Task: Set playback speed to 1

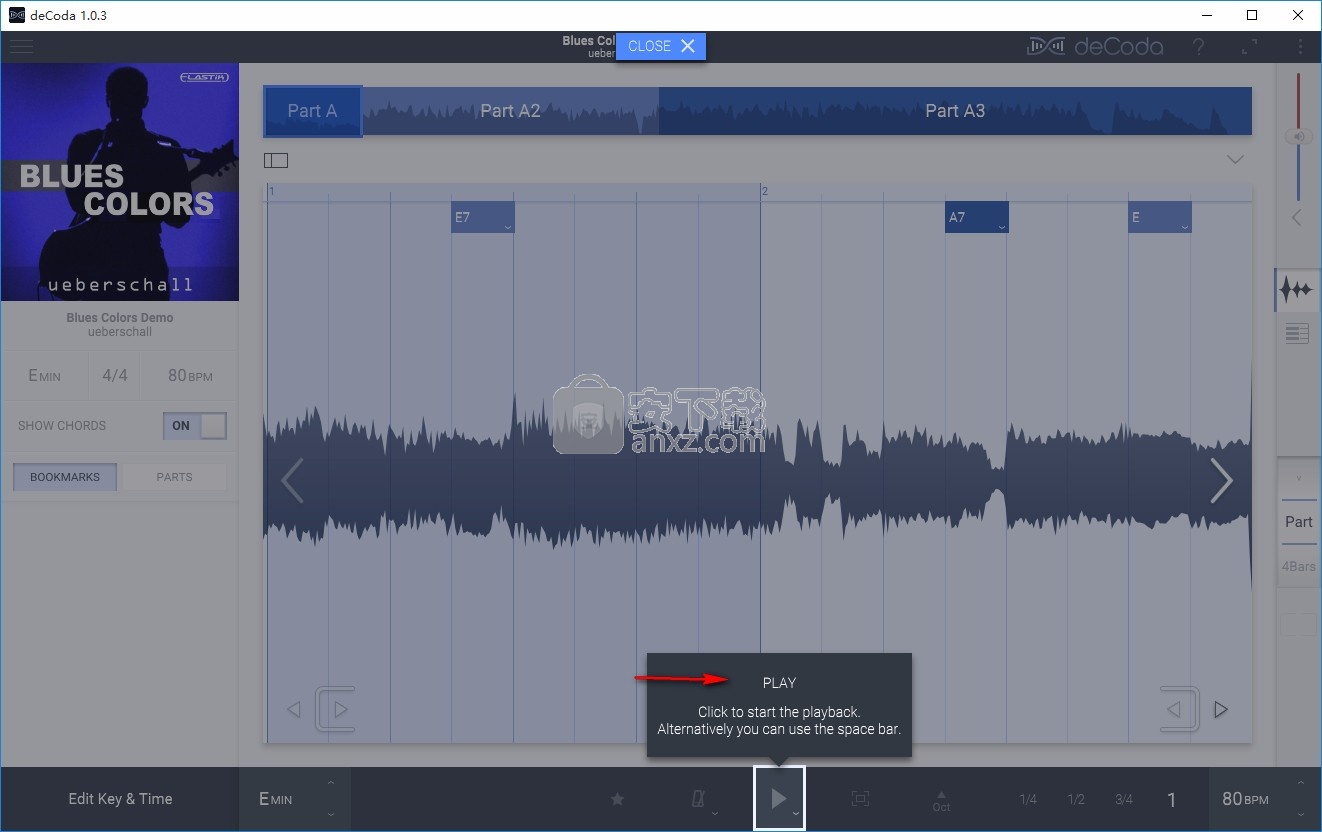Action: [x=1172, y=799]
